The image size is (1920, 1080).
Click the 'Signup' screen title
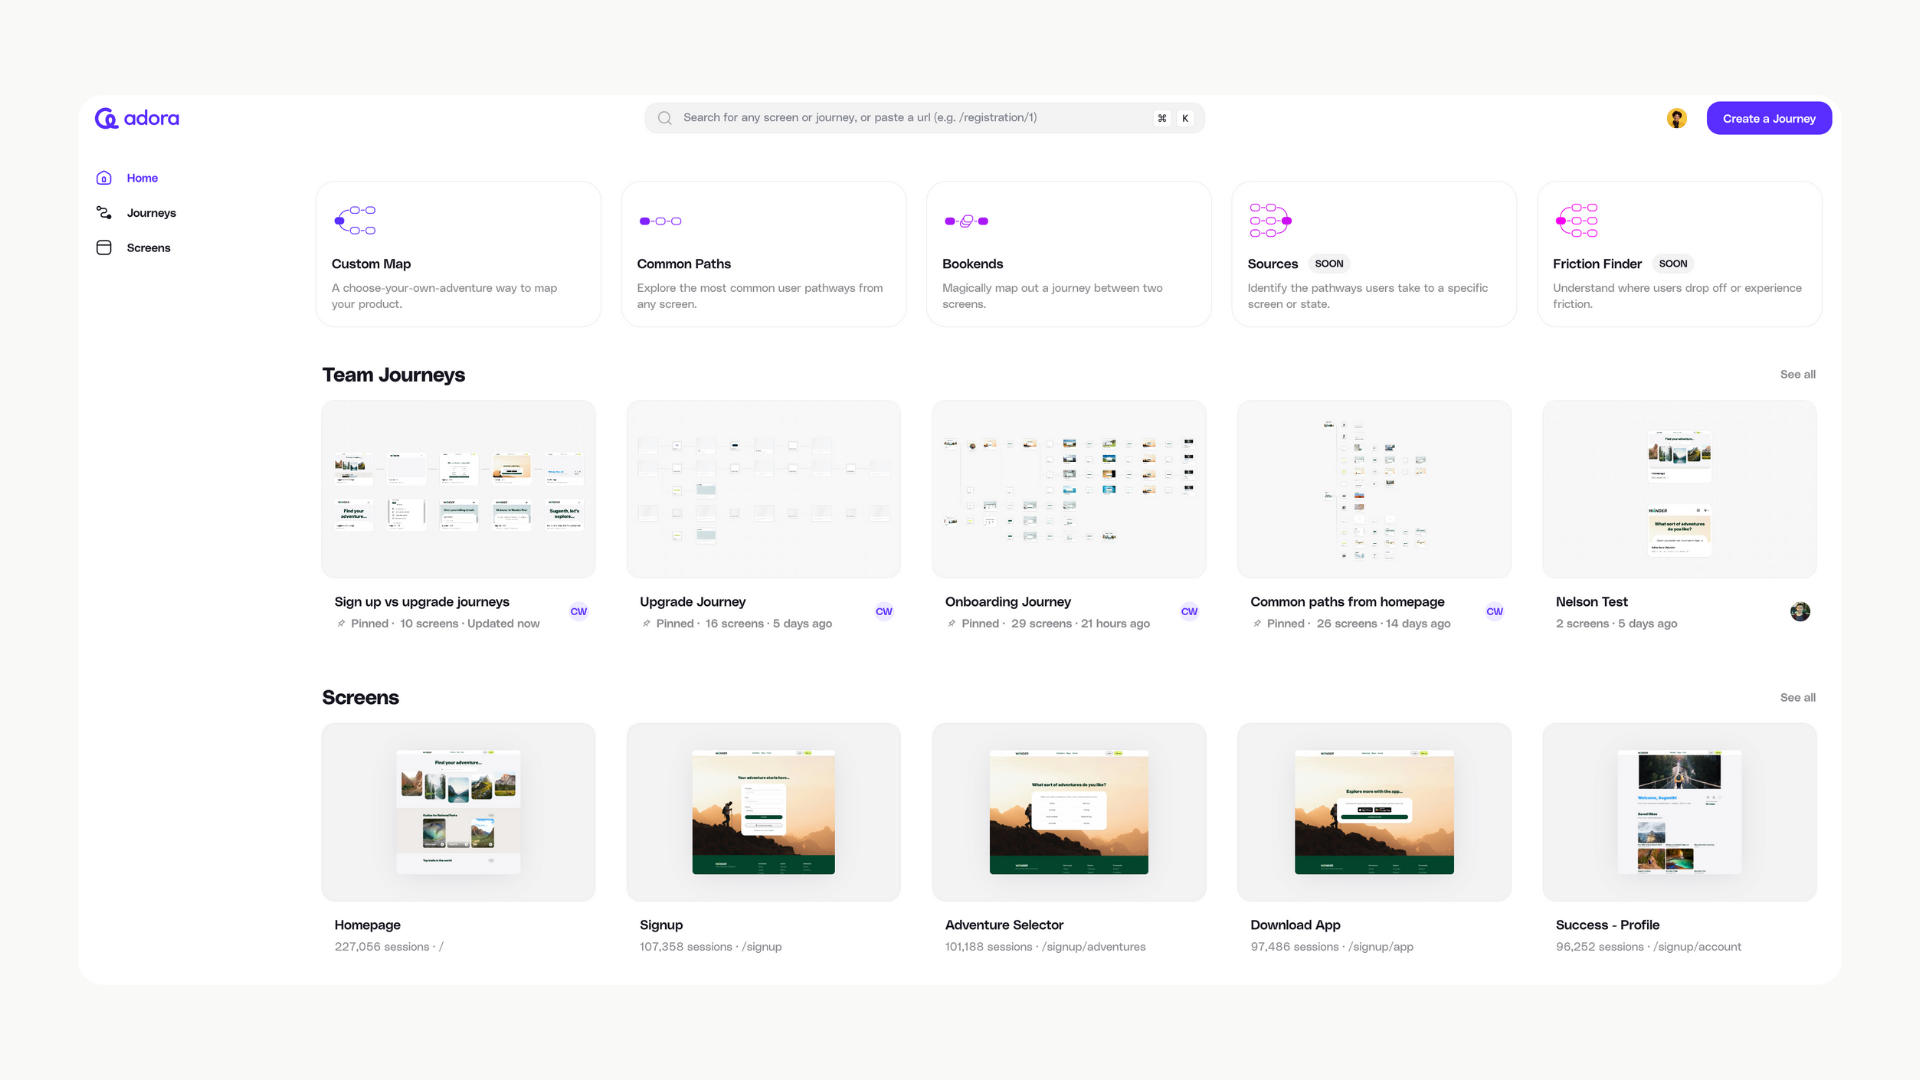tap(661, 925)
